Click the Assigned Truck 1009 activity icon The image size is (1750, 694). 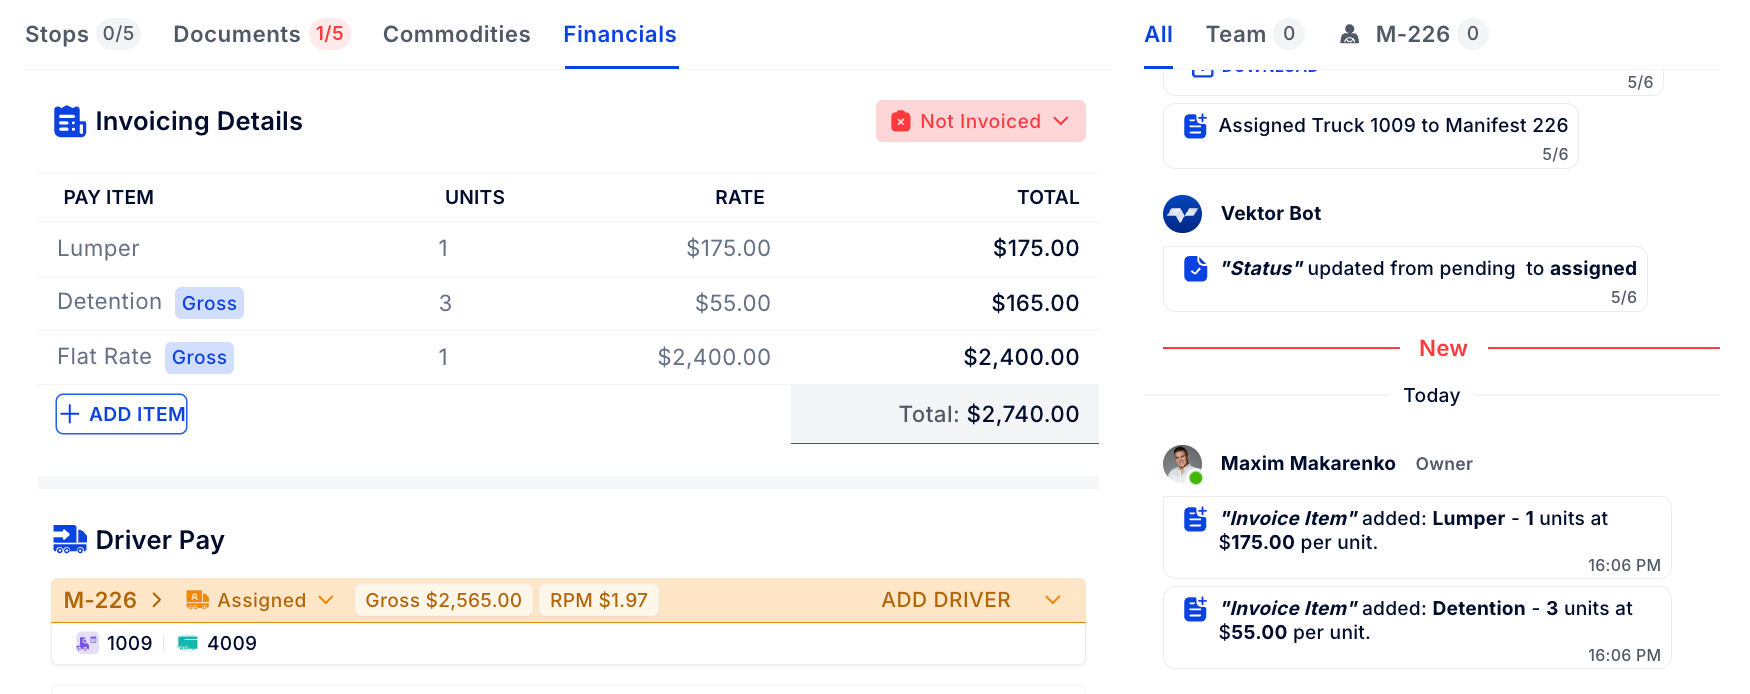[x=1195, y=126]
